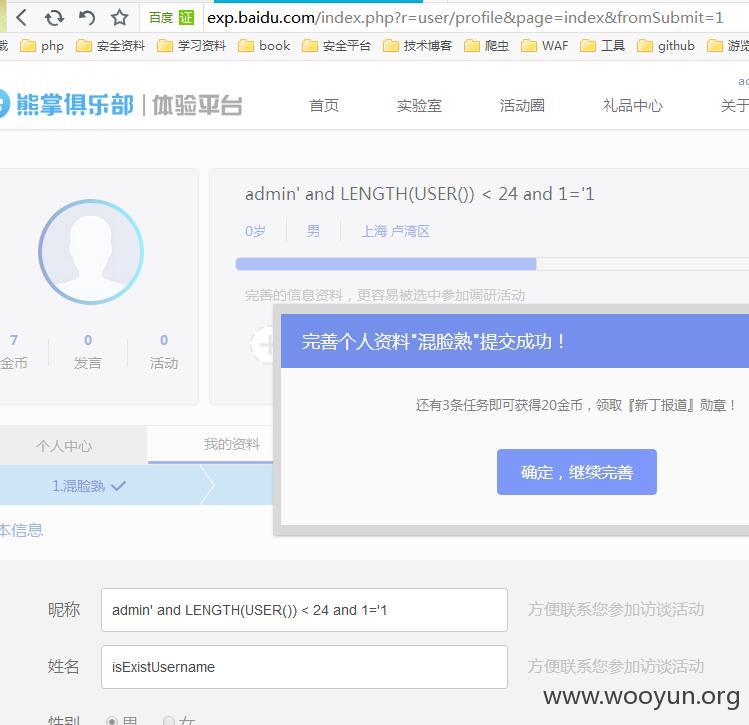Image resolution: width=749 pixels, height=725 pixels.
Task: Click the dialog title 完善个人资料"混脸熟"提交成功
Action: click(434, 341)
